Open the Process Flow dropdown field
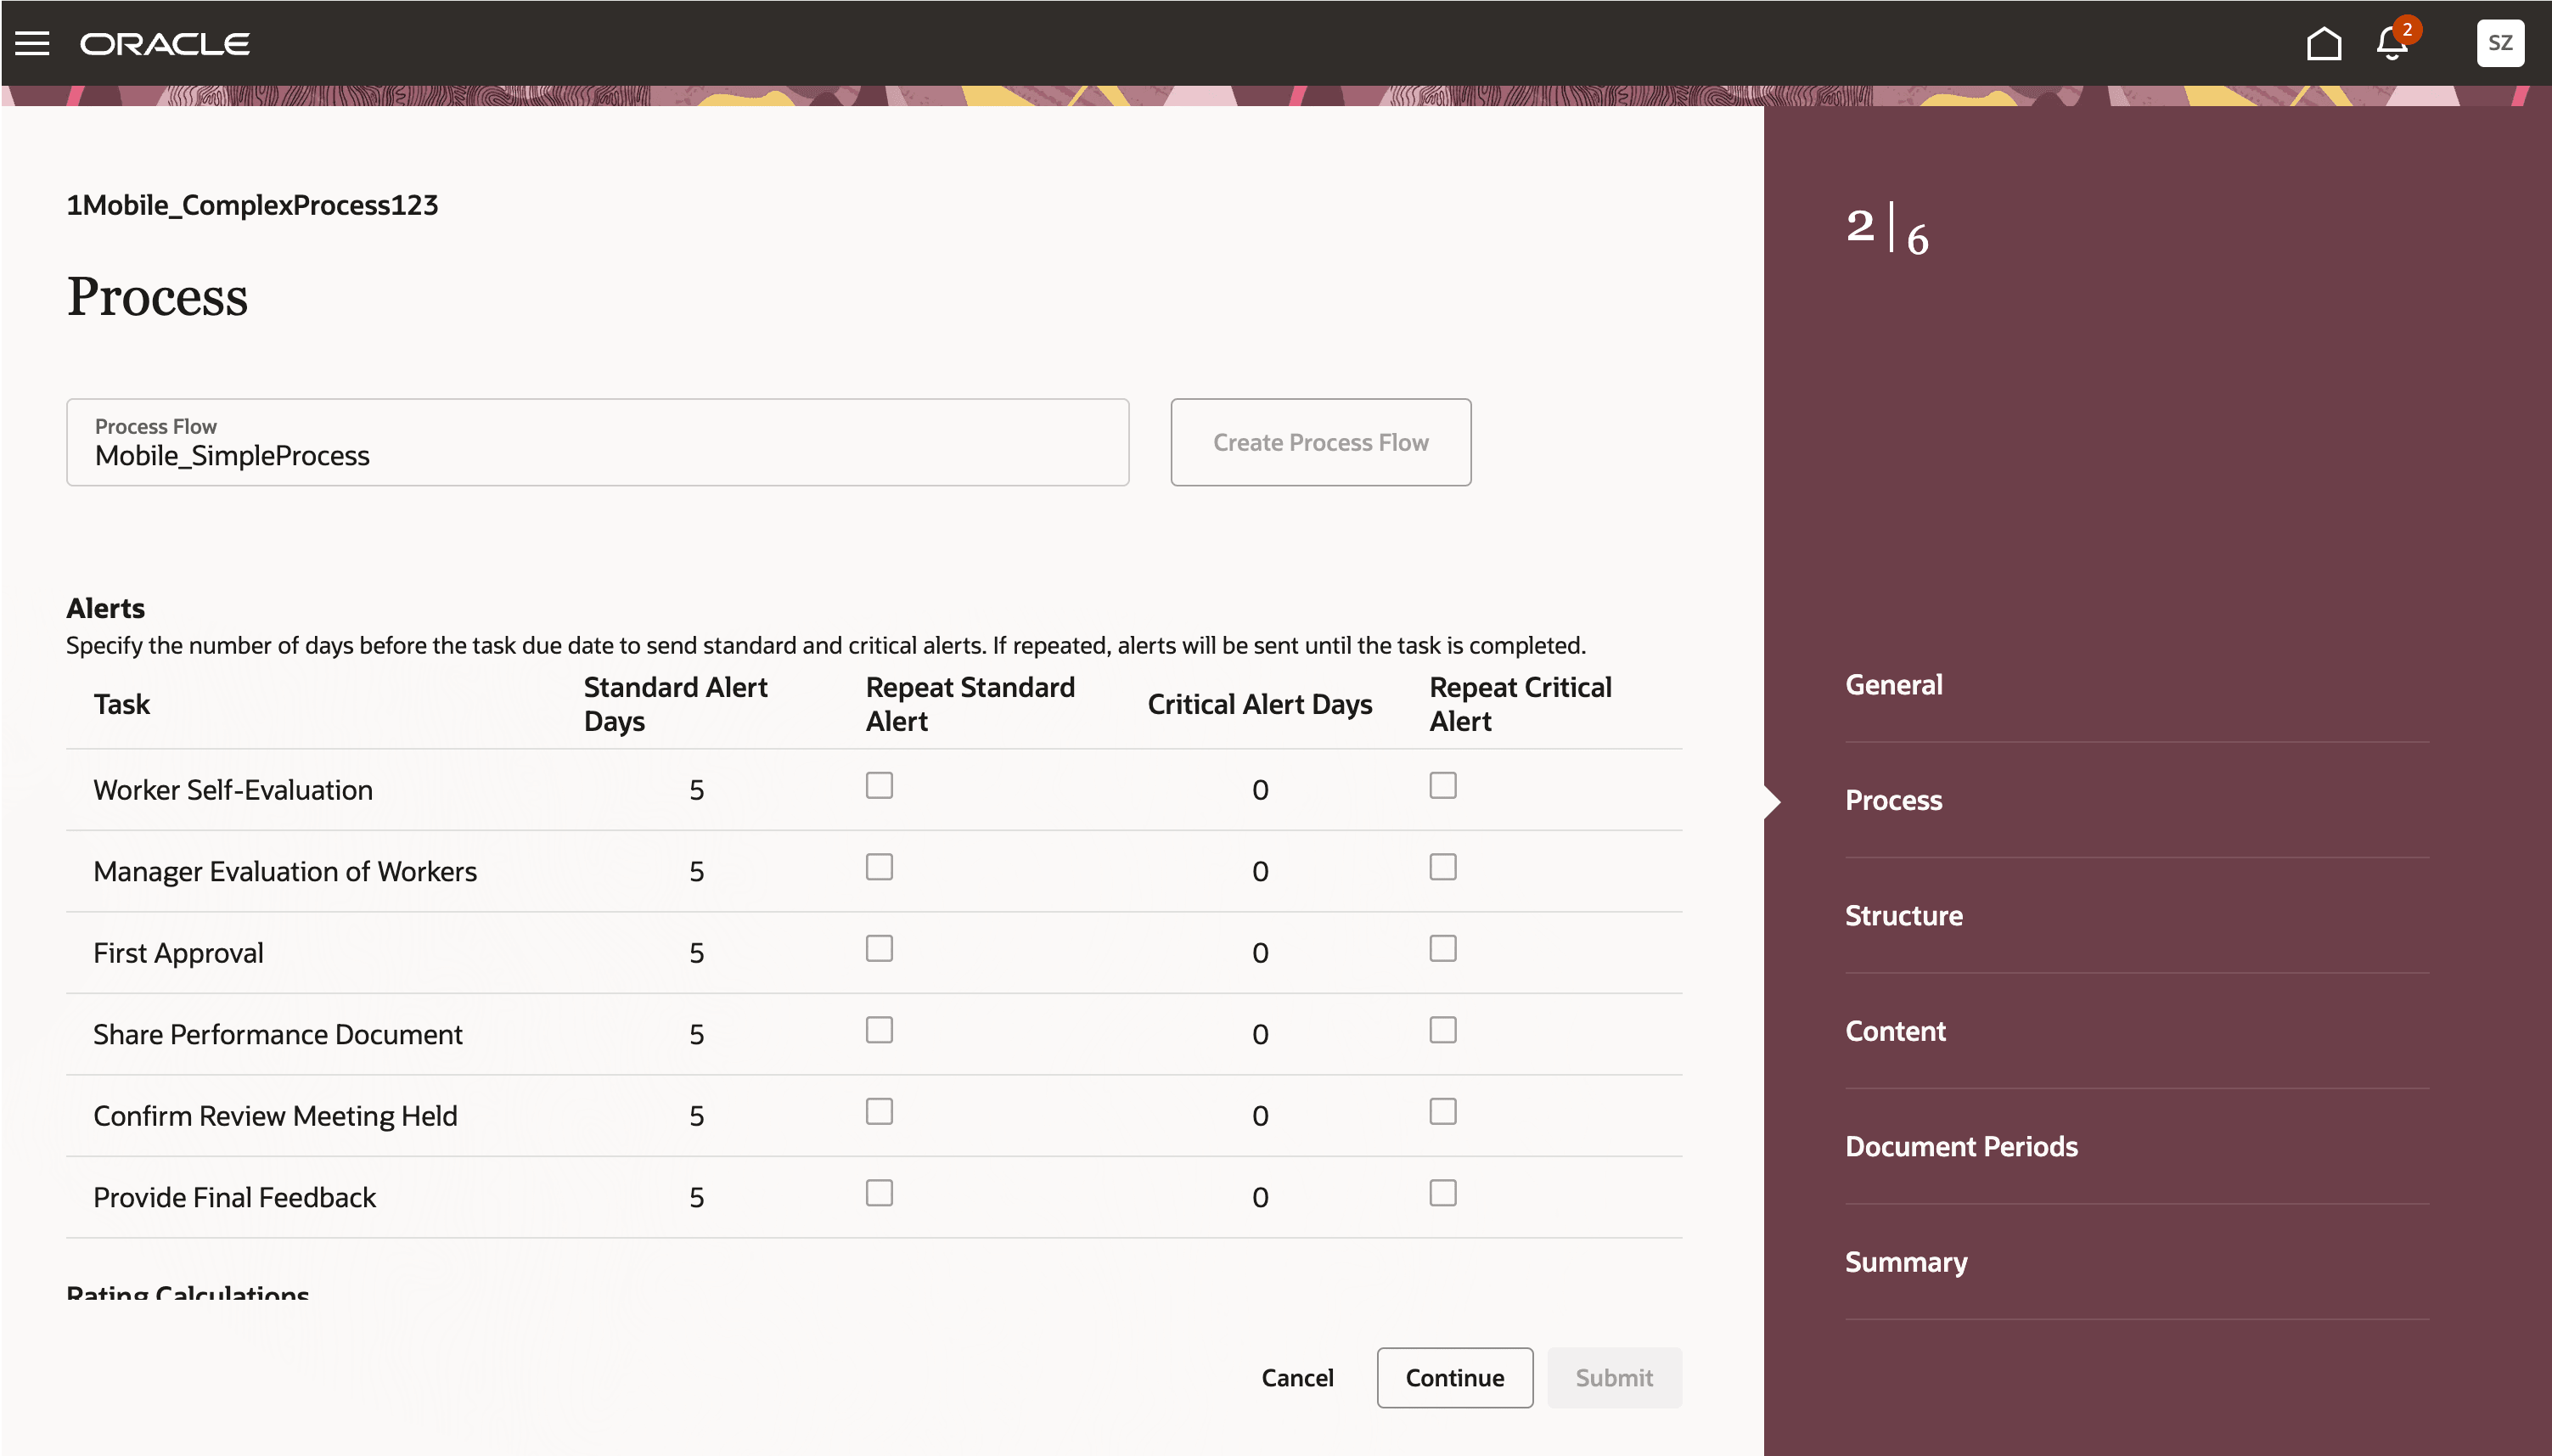Viewport: 2552px width, 1456px height. point(597,443)
